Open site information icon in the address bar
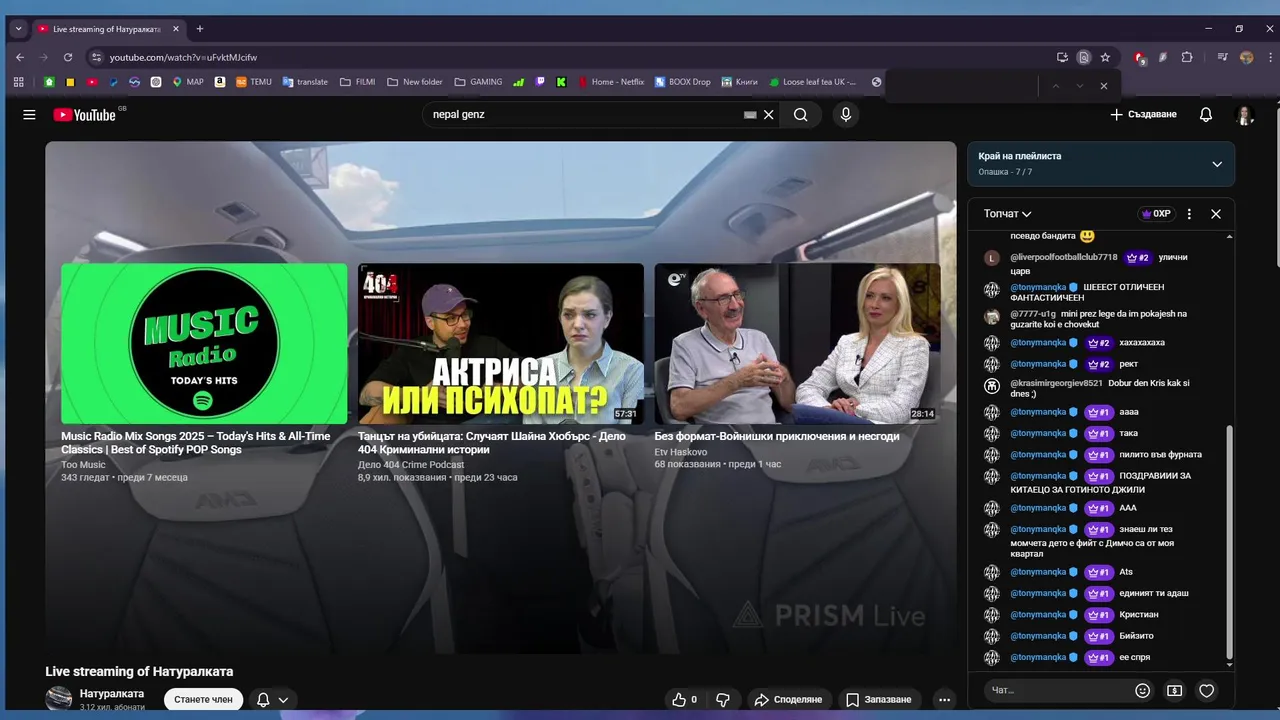Image resolution: width=1280 pixels, height=720 pixels. pos(96,57)
